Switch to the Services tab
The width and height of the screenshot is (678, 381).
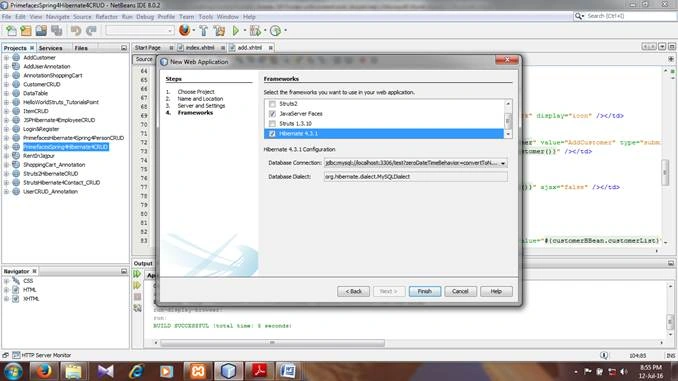50,48
